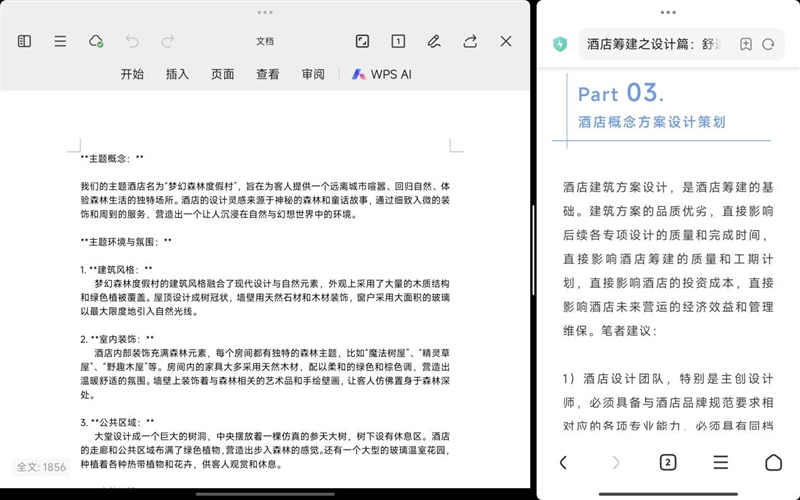This screenshot has height=500, width=800.
Task: Click the 3. **公共区域：** line
Action: [117, 422]
